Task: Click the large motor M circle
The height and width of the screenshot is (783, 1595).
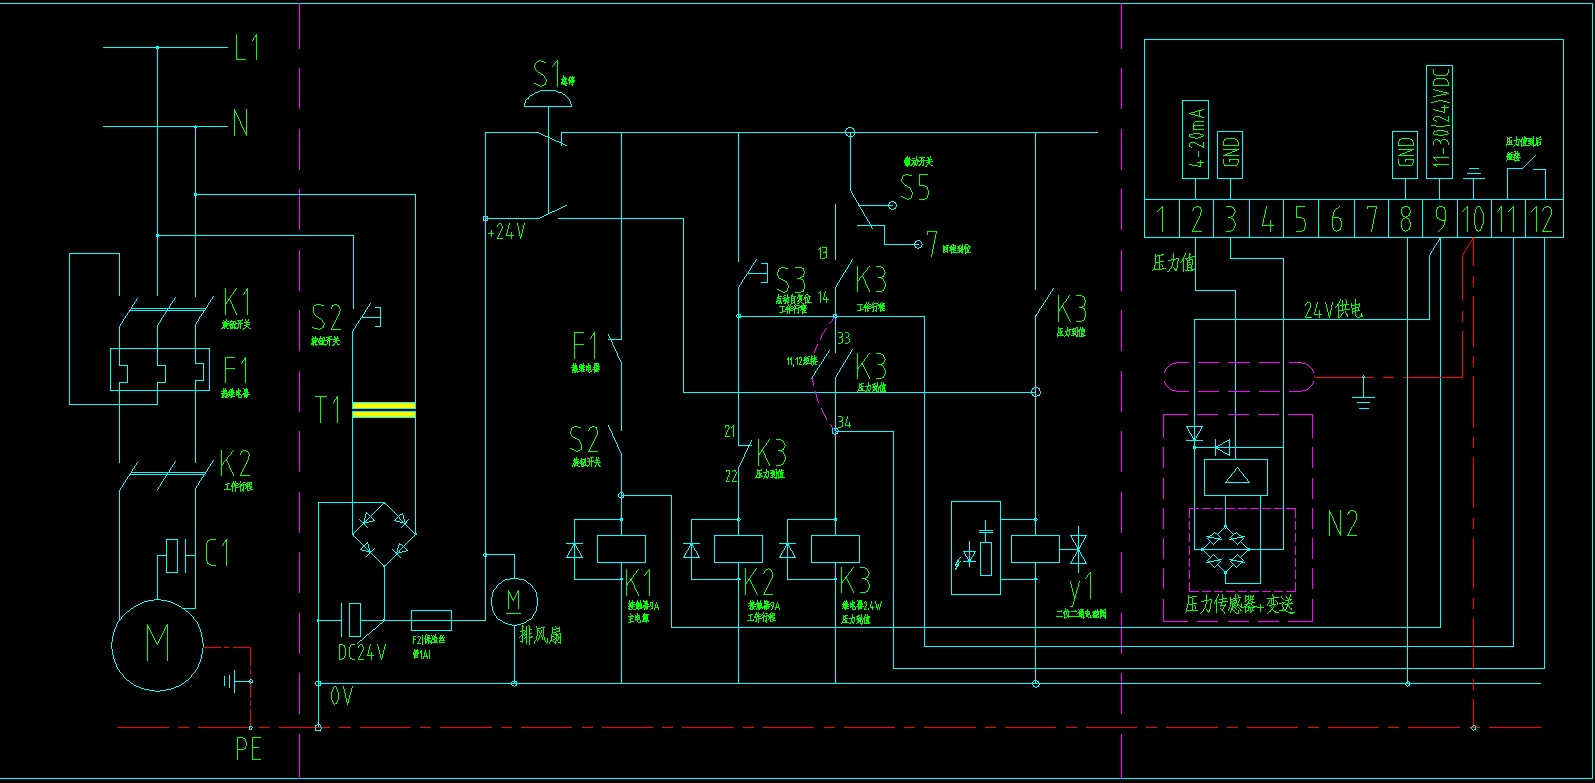Action: click(x=157, y=644)
